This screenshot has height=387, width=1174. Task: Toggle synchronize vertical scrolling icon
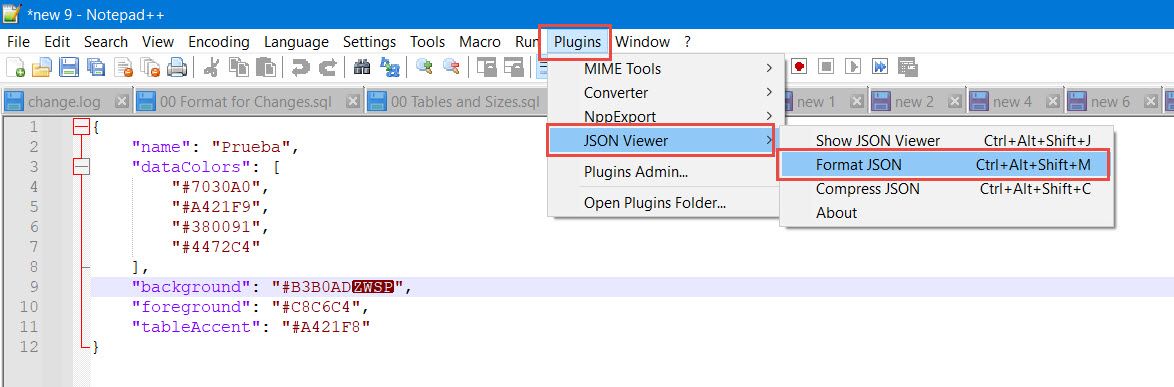[487, 67]
